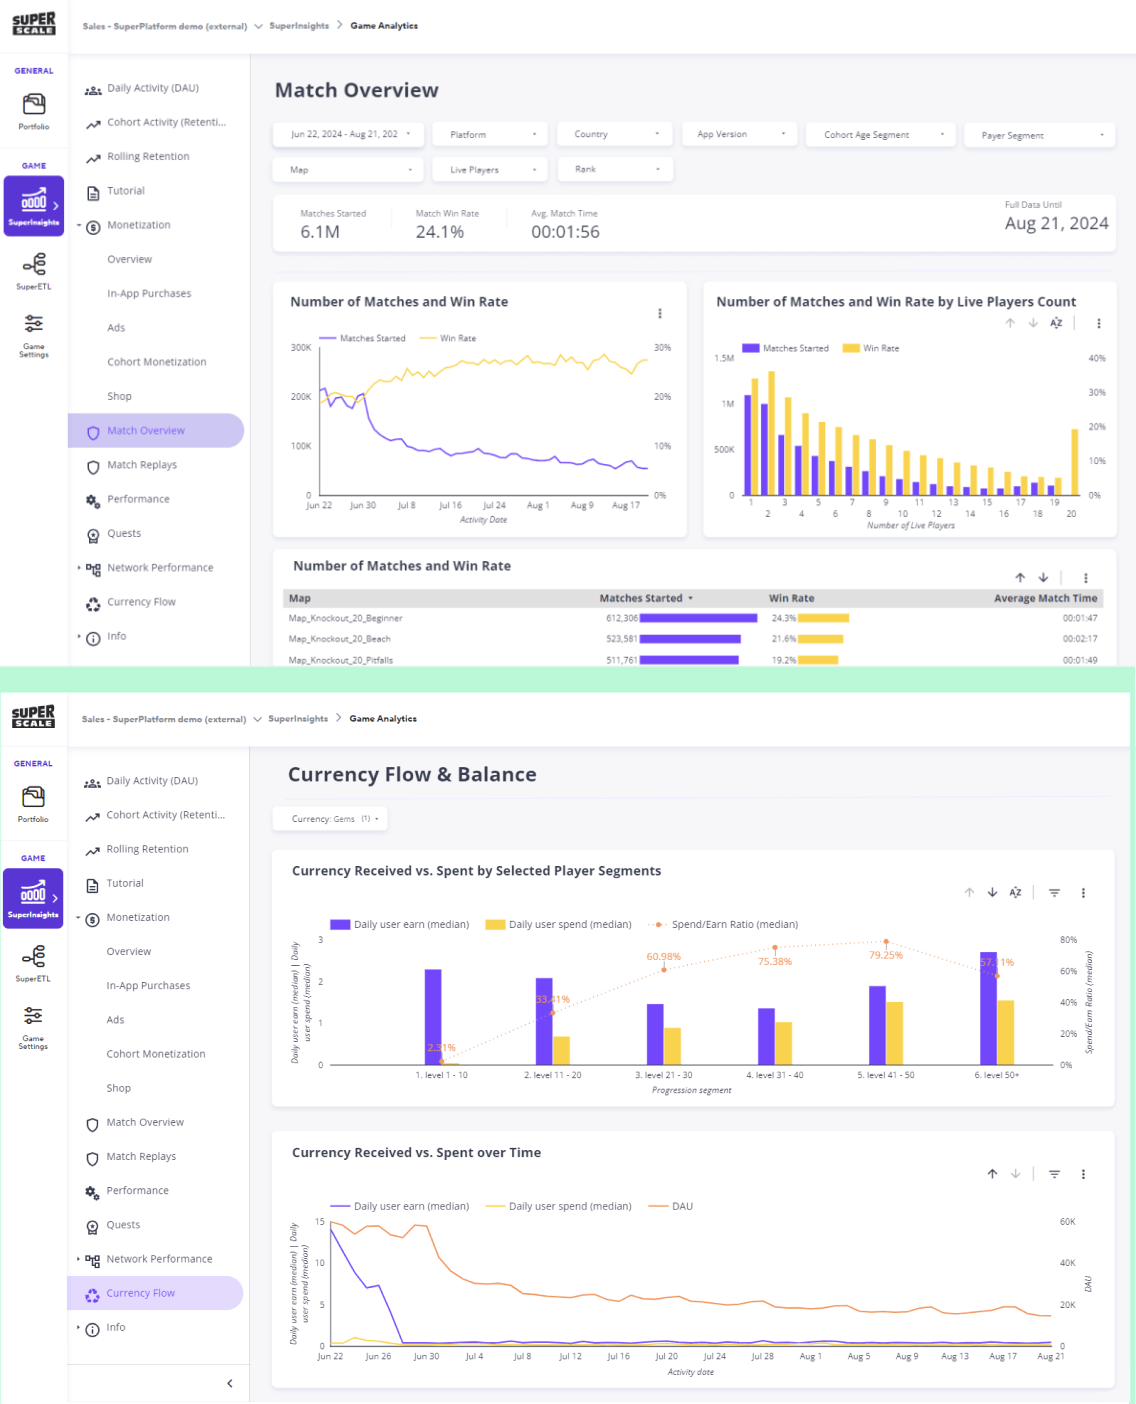Click Map_Knockout_20_Beach table row
1136x1404 pixels.
pos(693,639)
